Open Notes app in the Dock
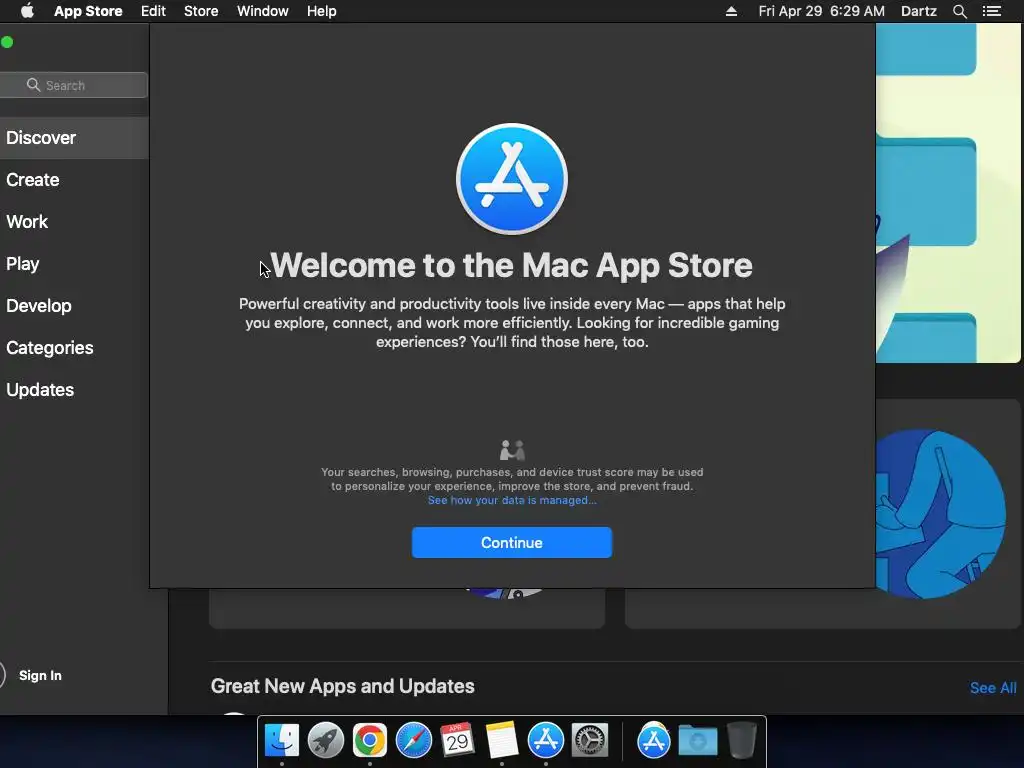The width and height of the screenshot is (1024, 768). click(x=502, y=740)
